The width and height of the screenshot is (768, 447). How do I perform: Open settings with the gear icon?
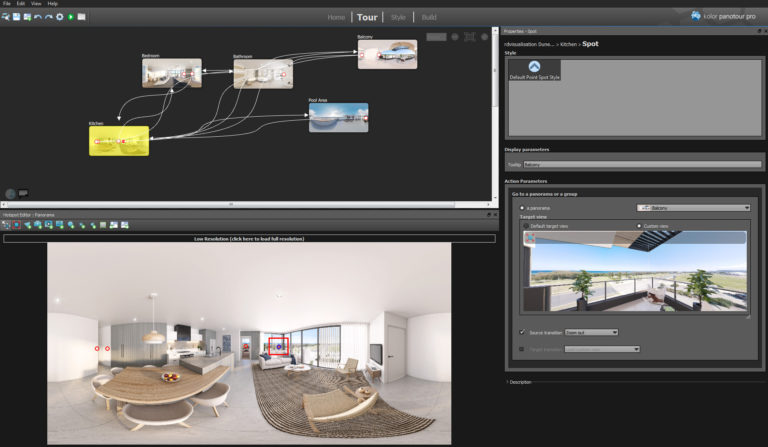click(x=60, y=17)
